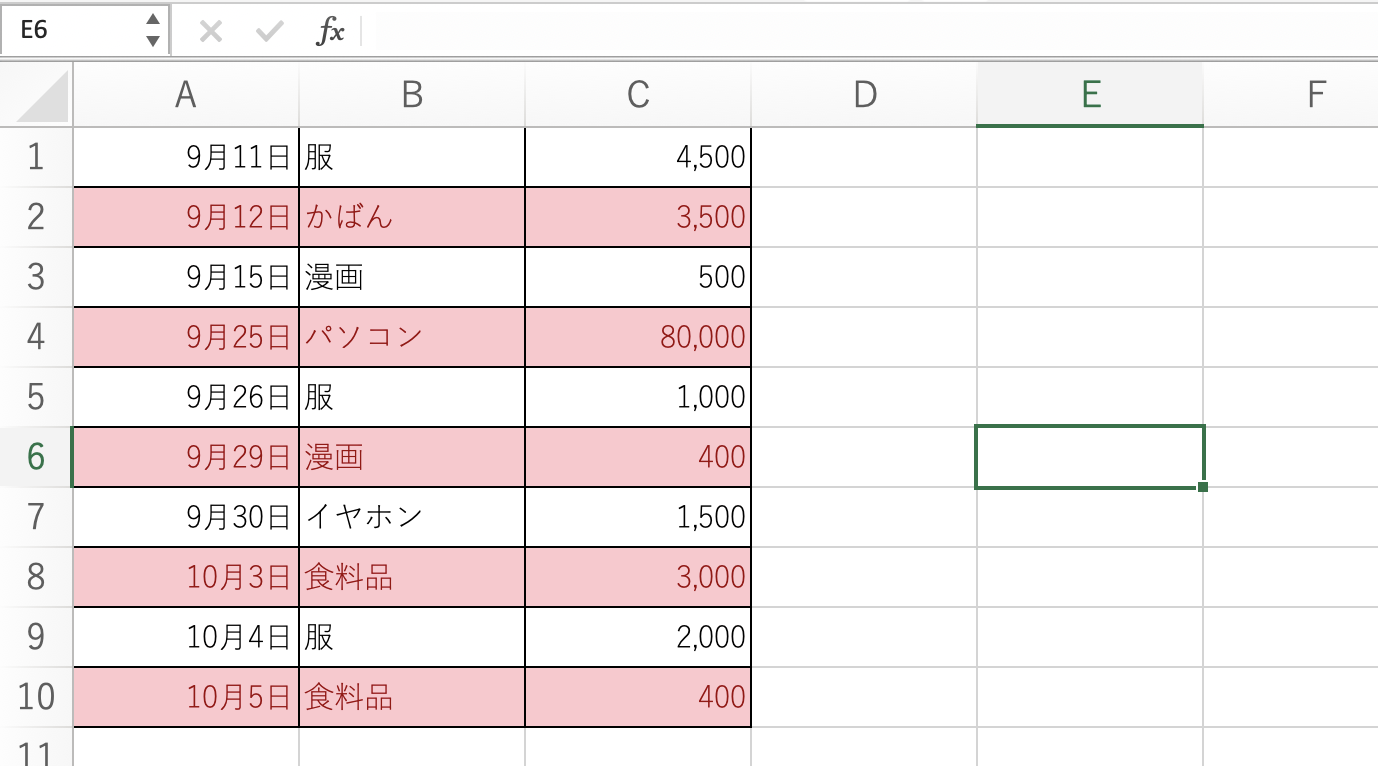Select the 食料品 cell in row 8

point(410,576)
